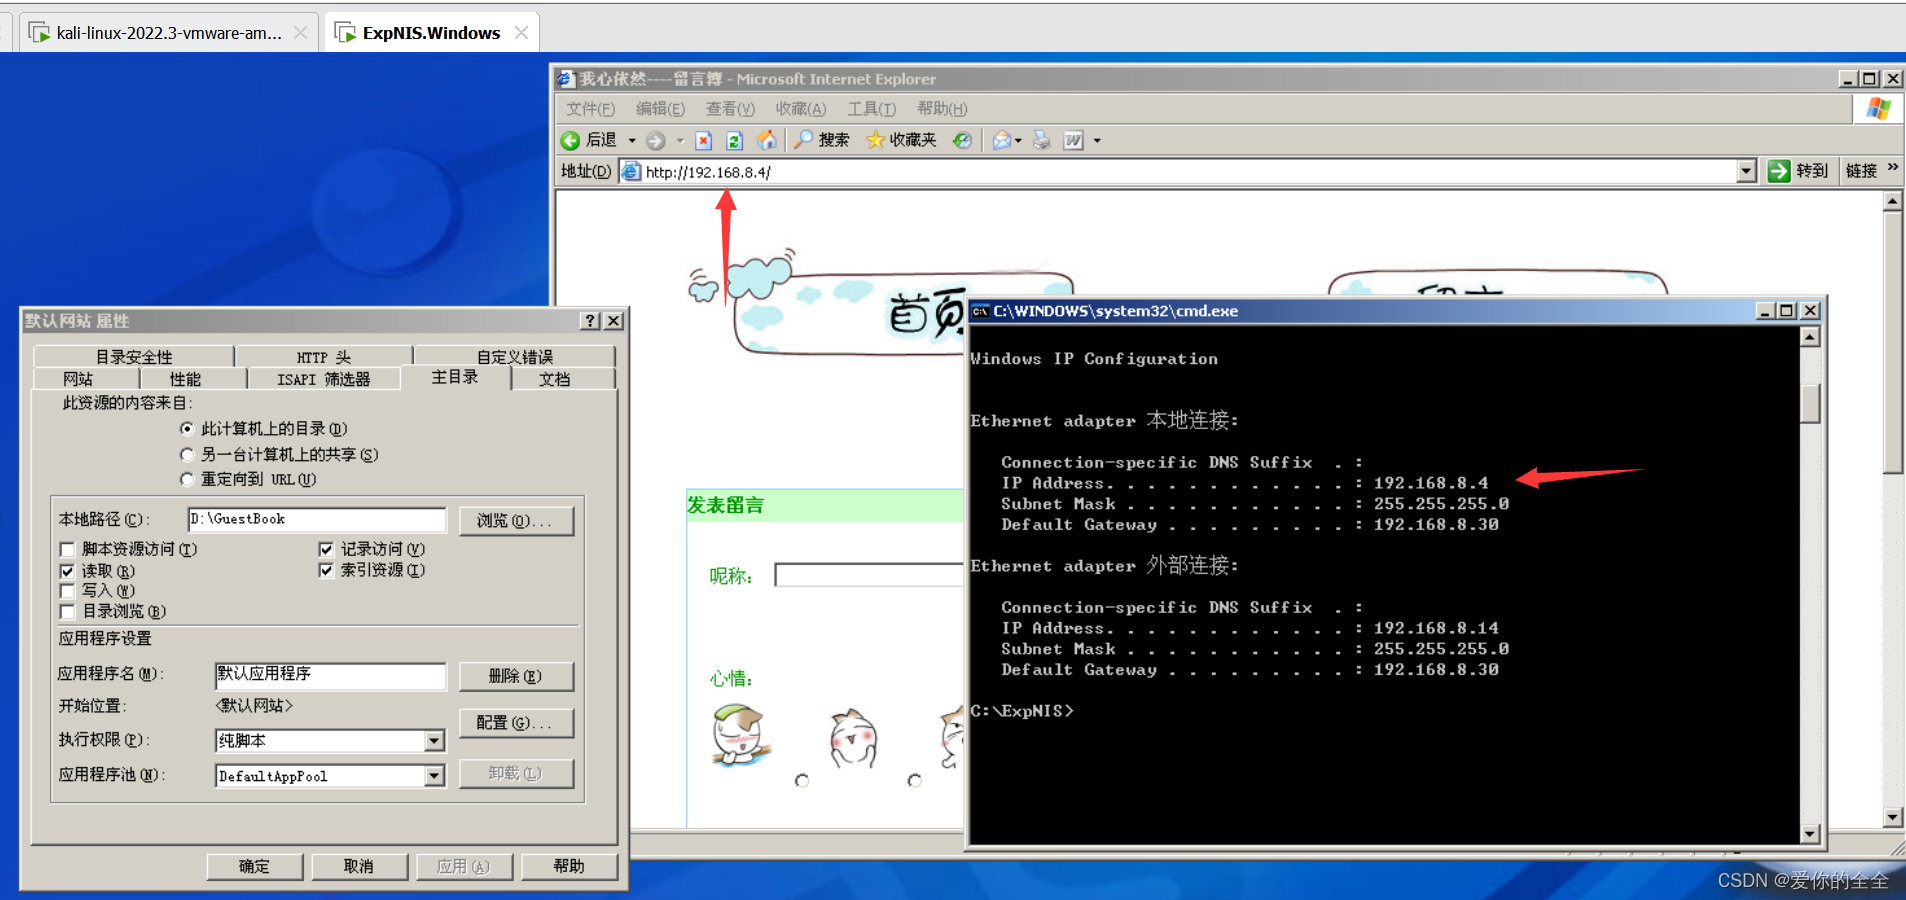Switch to ISAPI Filters (ISAPI 筛选器) tab
Viewport: 1906px width, 900px height.
(x=324, y=379)
